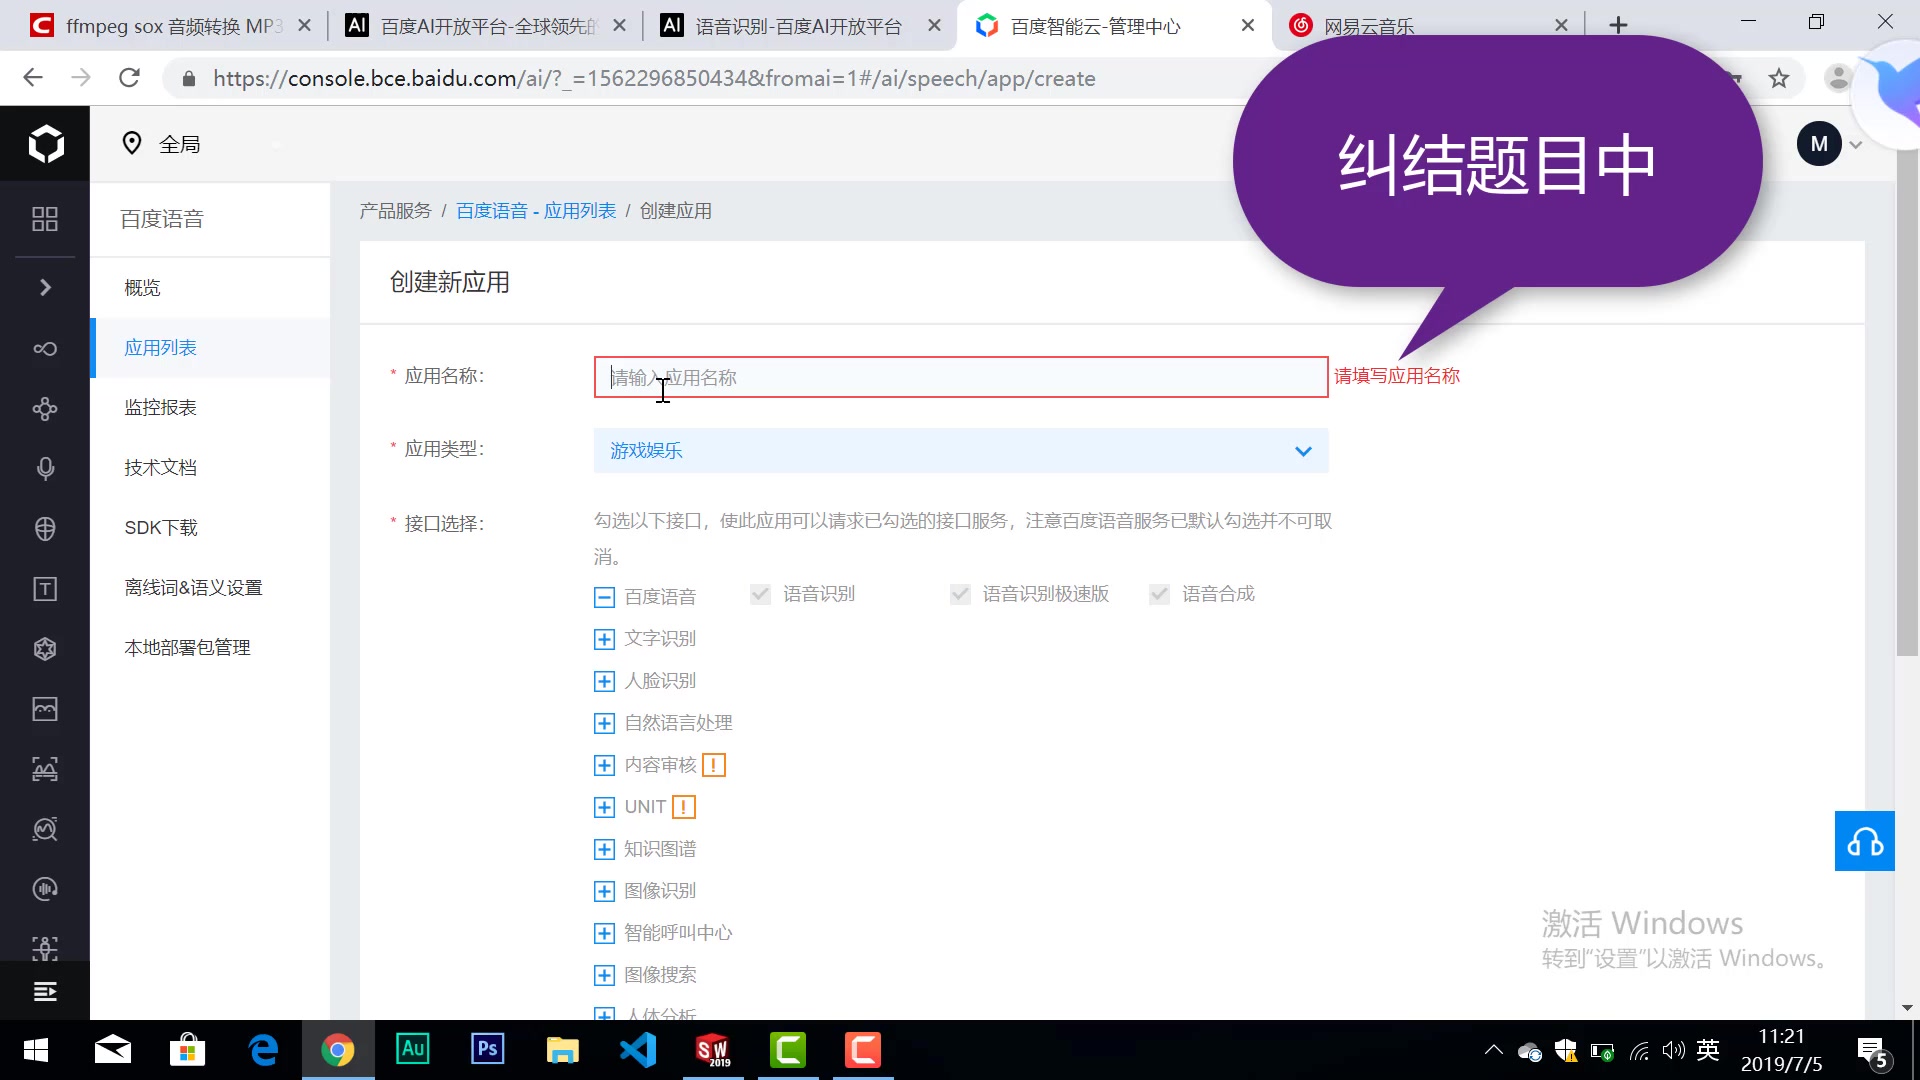
Task: Follow the 百度语音 - 应用列表 breadcrumb link
Action: point(536,211)
